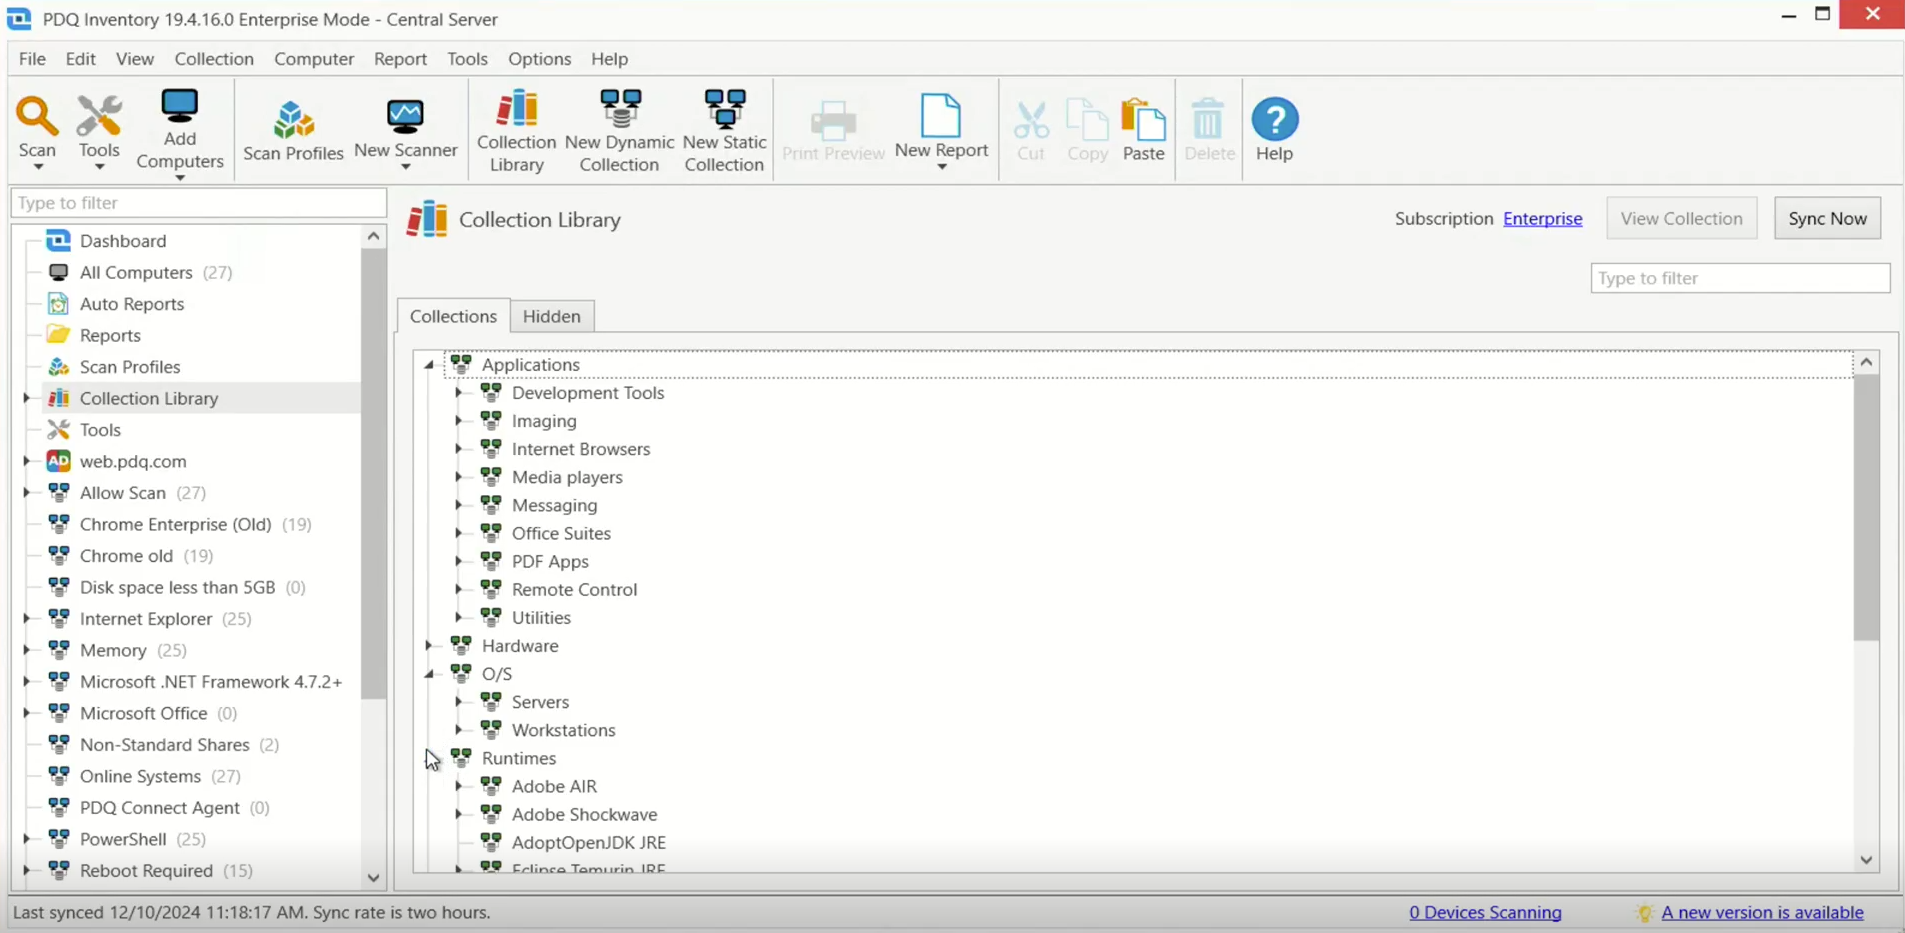Open the Collection menu

coord(214,59)
